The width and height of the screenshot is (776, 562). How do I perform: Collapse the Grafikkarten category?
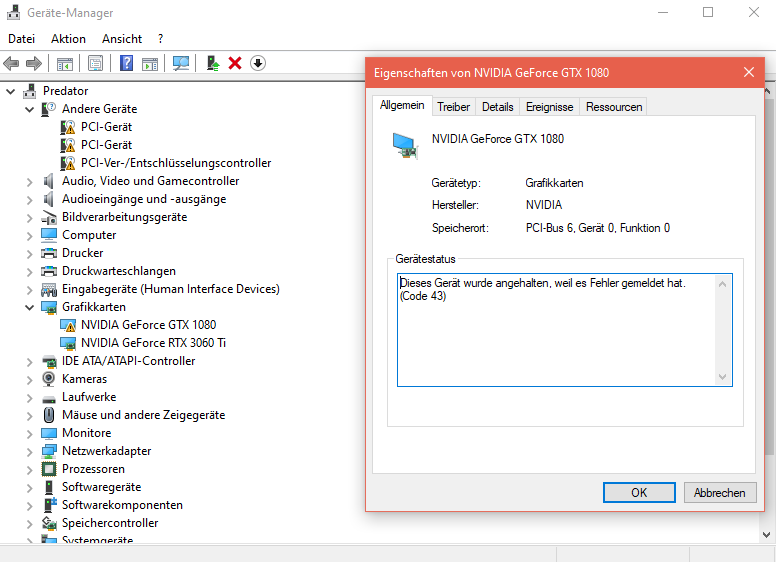click(x=30, y=308)
